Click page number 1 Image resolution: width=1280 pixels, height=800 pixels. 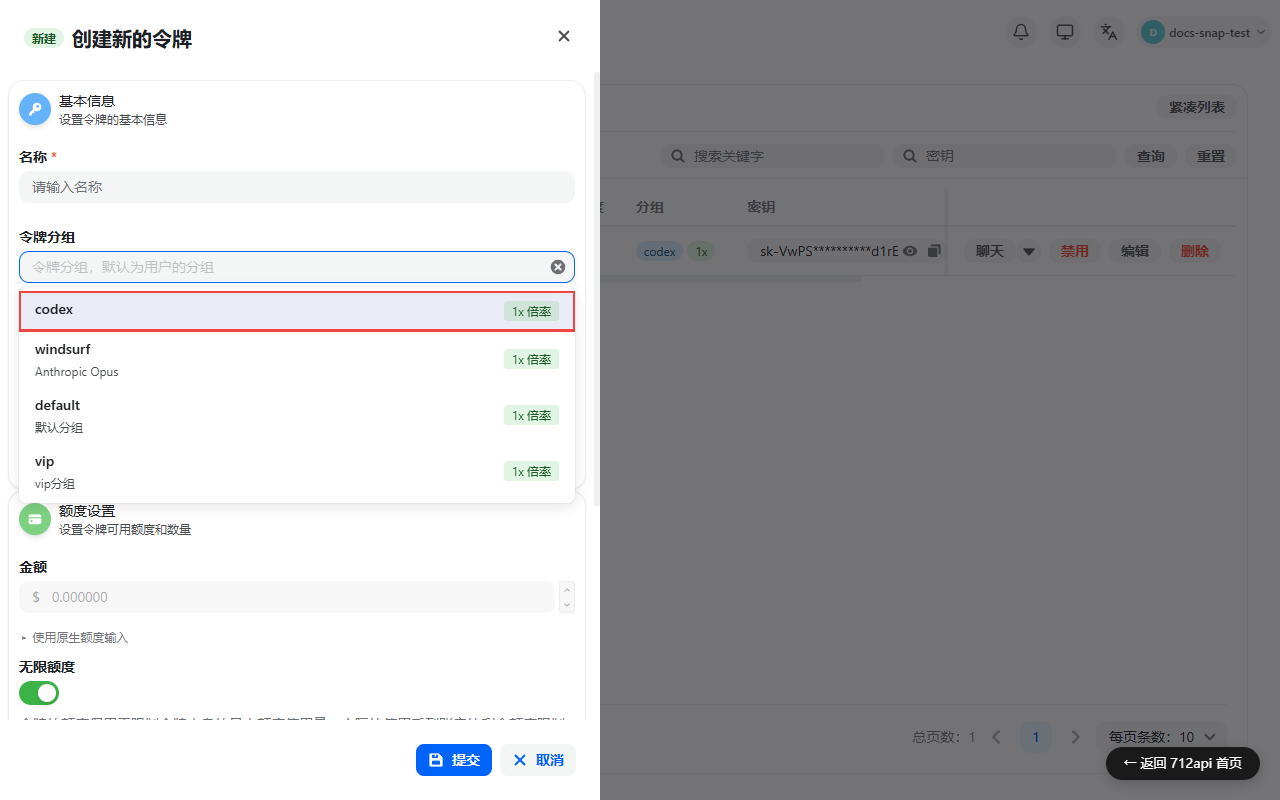[x=1036, y=737]
